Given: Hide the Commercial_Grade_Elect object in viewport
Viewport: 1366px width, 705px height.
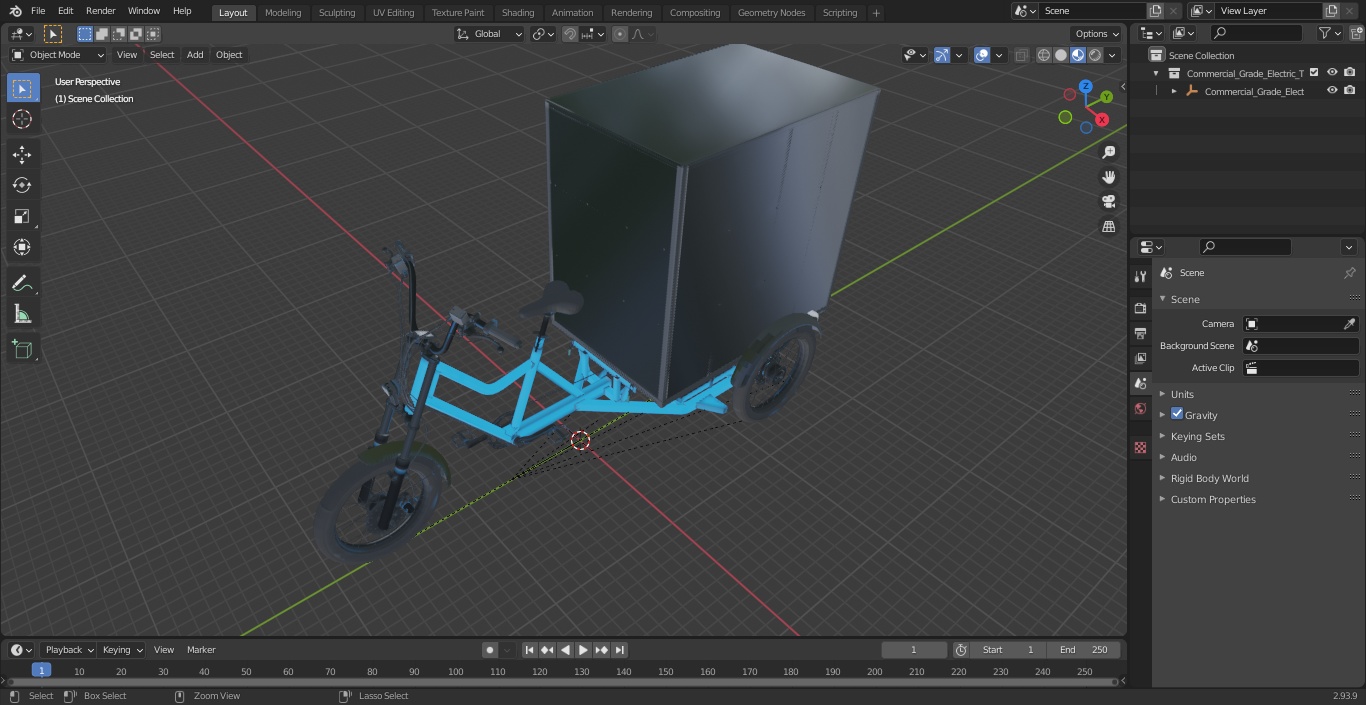Looking at the screenshot, I should pos(1332,90).
